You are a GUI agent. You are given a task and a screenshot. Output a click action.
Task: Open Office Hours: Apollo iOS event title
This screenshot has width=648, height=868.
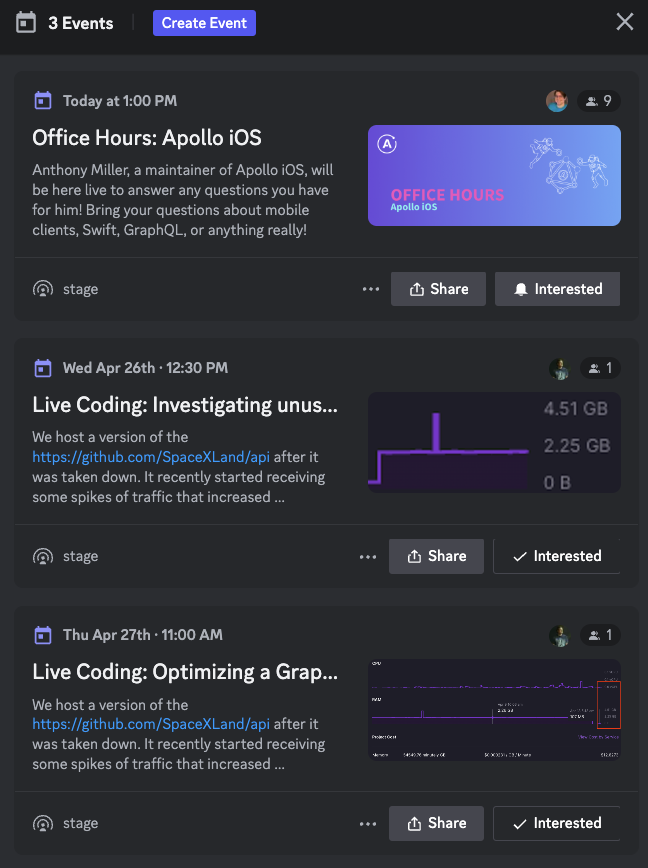pos(147,138)
